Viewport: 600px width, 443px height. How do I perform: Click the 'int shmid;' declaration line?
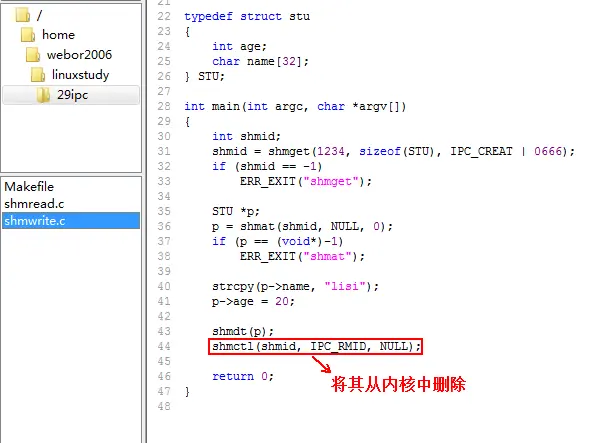pyautogui.click(x=246, y=136)
